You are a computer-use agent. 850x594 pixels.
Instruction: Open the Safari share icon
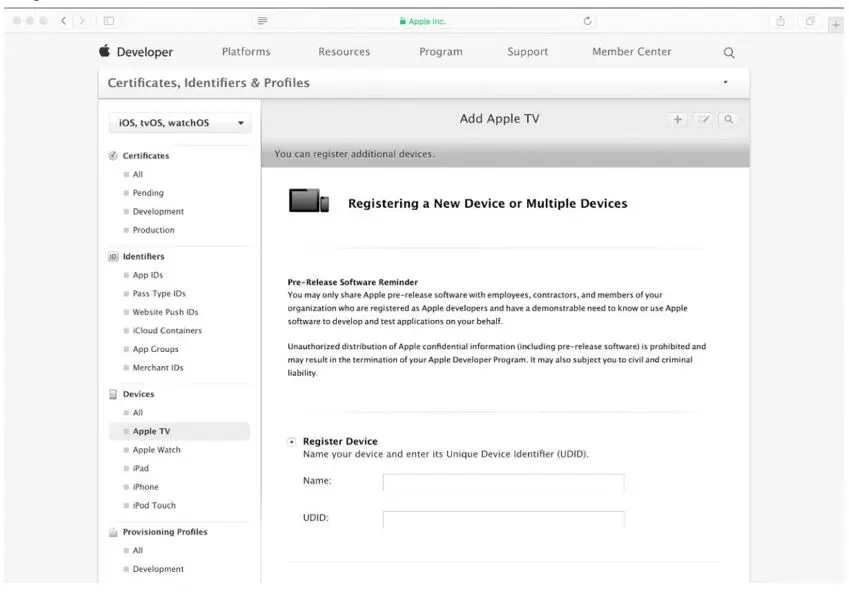point(781,21)
